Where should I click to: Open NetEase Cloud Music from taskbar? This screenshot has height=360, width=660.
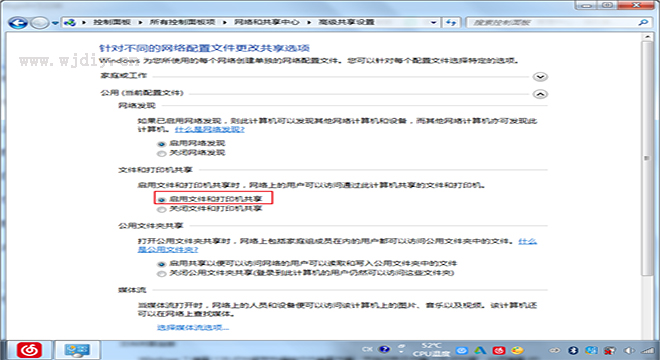[x=29, y=350]
